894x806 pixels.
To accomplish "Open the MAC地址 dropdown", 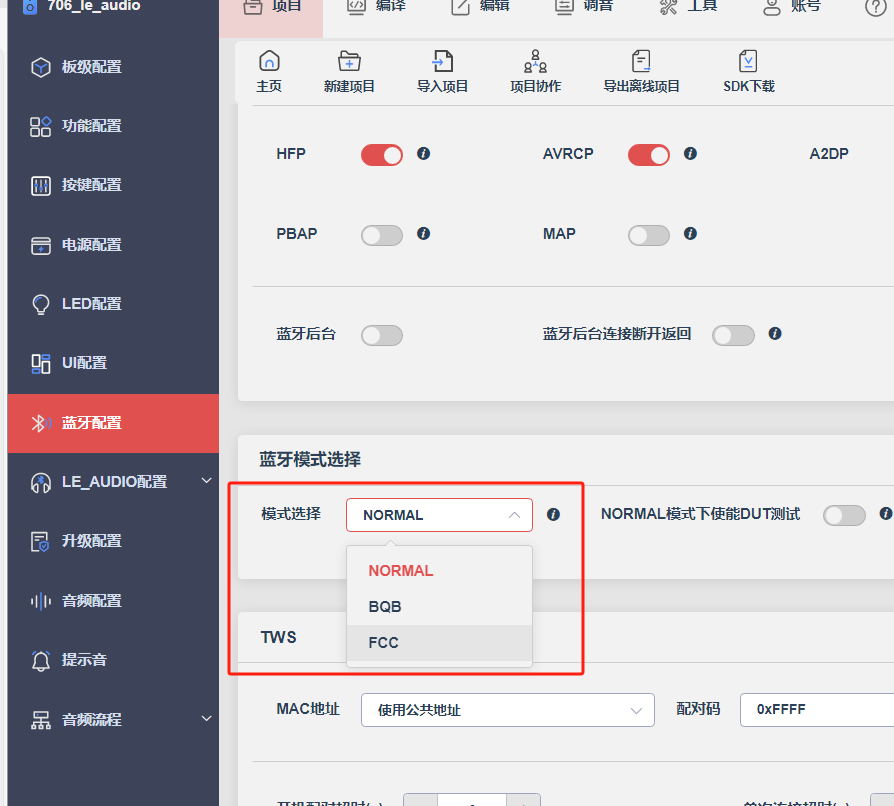I will [507, 710].
